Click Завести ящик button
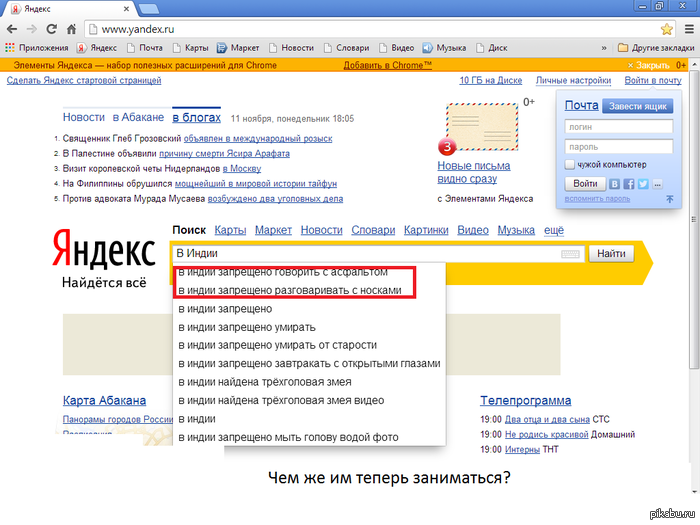 638,106
